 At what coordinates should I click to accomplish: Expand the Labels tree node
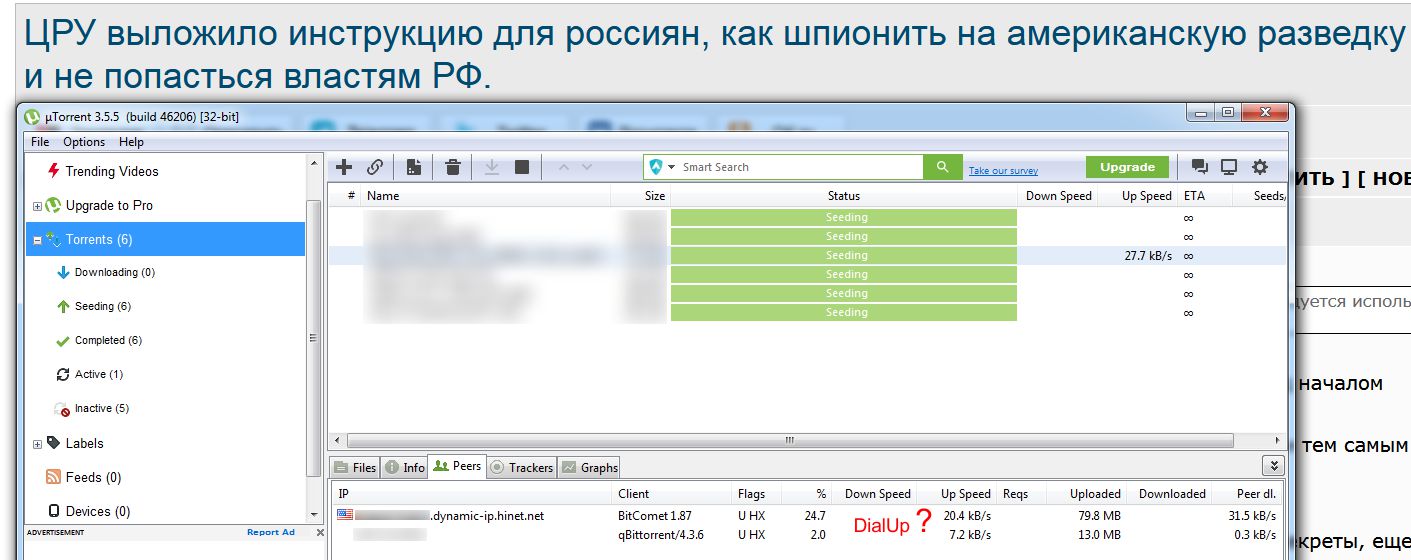point(37,444)
